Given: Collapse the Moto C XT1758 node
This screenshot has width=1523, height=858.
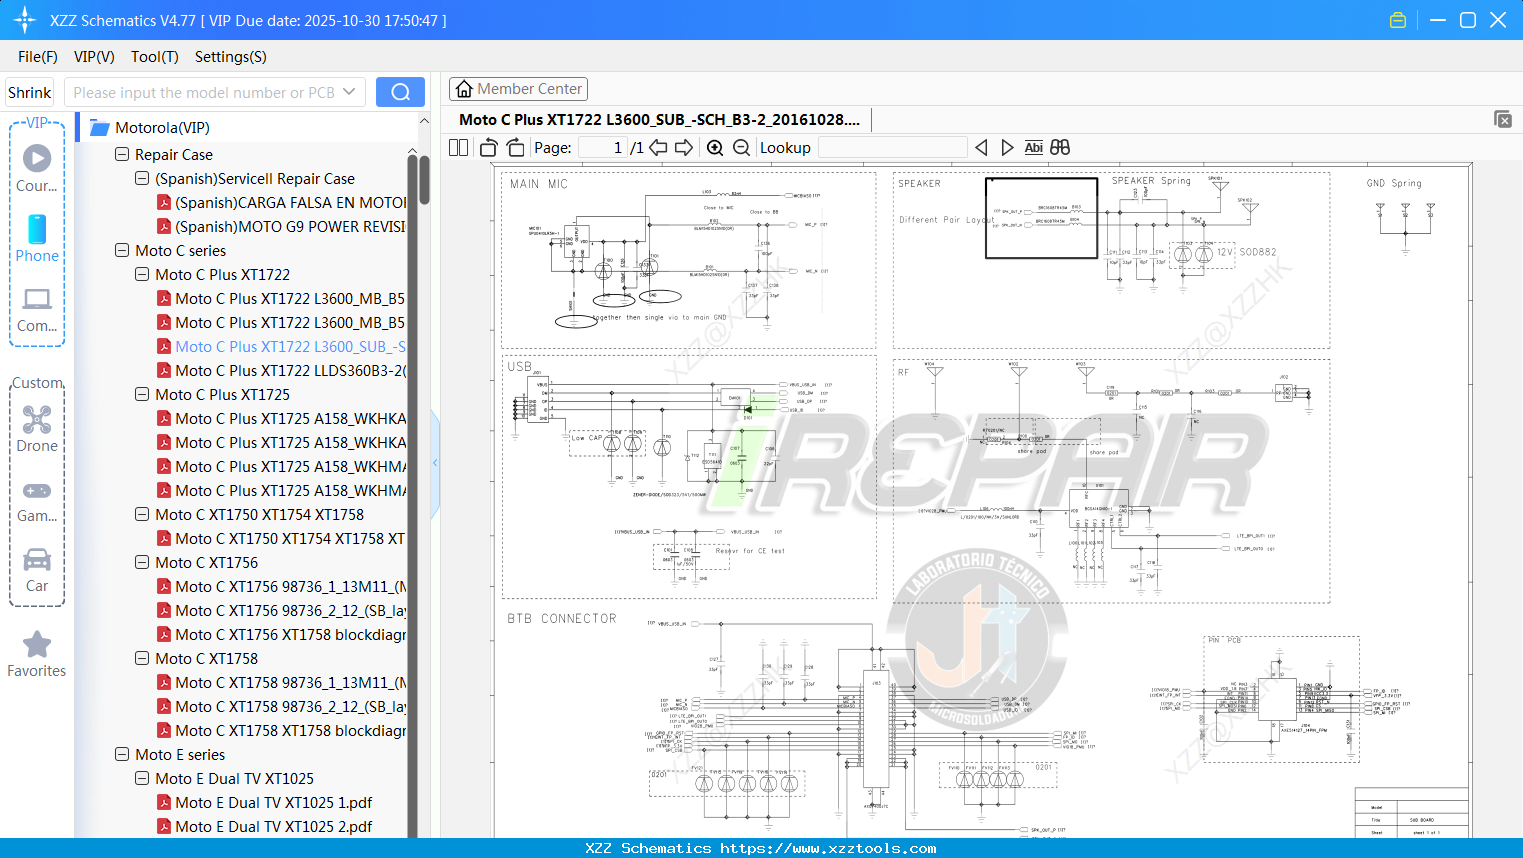Looking at the screenshot, I should (x=142, y=658).
